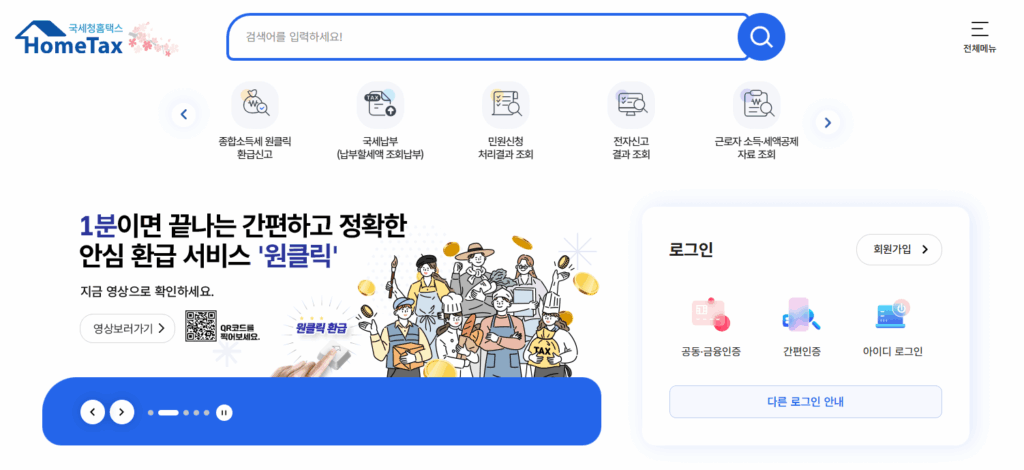The image size is (1024, 470).
Task: Click 영상보러가기 button on banner
Action: click(x=127, y=328)
